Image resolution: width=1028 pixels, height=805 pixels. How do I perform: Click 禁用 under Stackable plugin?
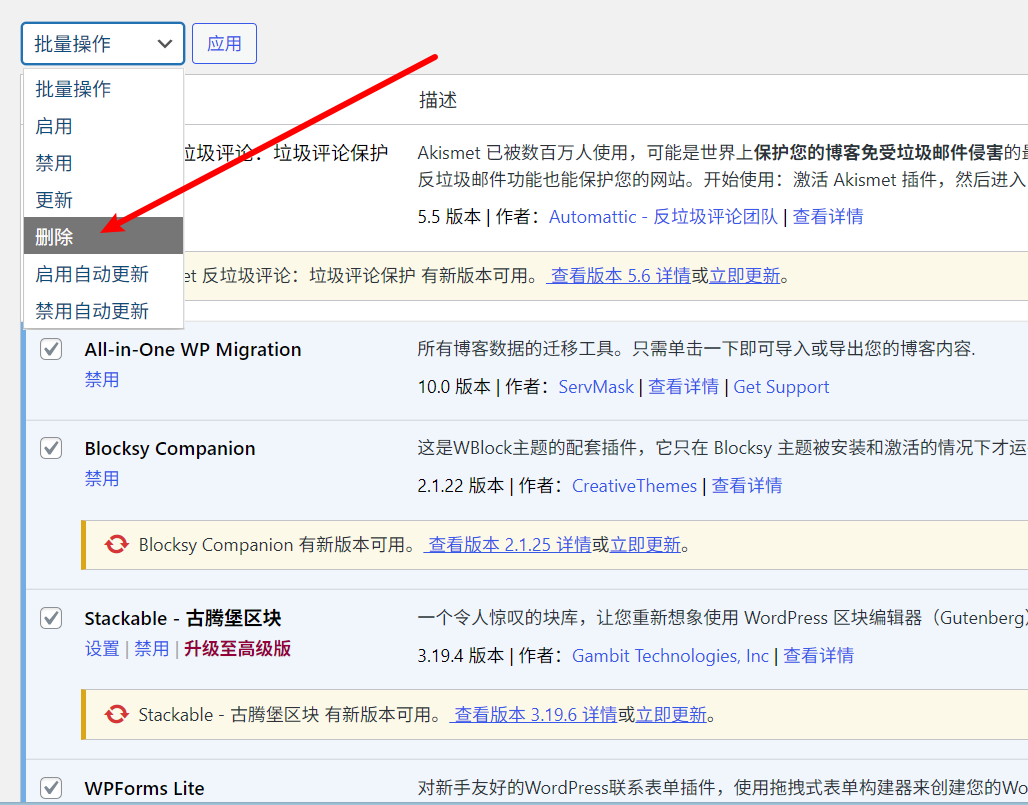point(151,649)
